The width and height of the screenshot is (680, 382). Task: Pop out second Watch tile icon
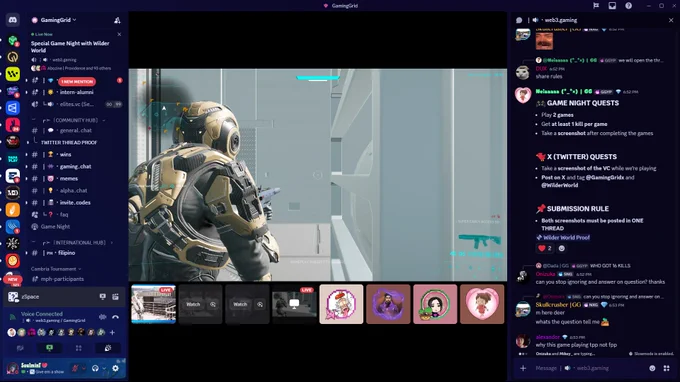(x=260, y=304)
